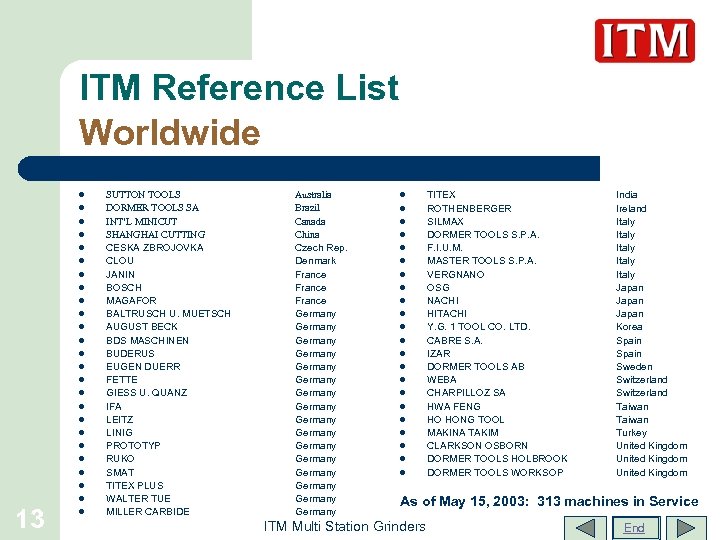Click 'WALTER TUE' entry
This screenshot has height=540, width=720.
[x=138, y=498]
